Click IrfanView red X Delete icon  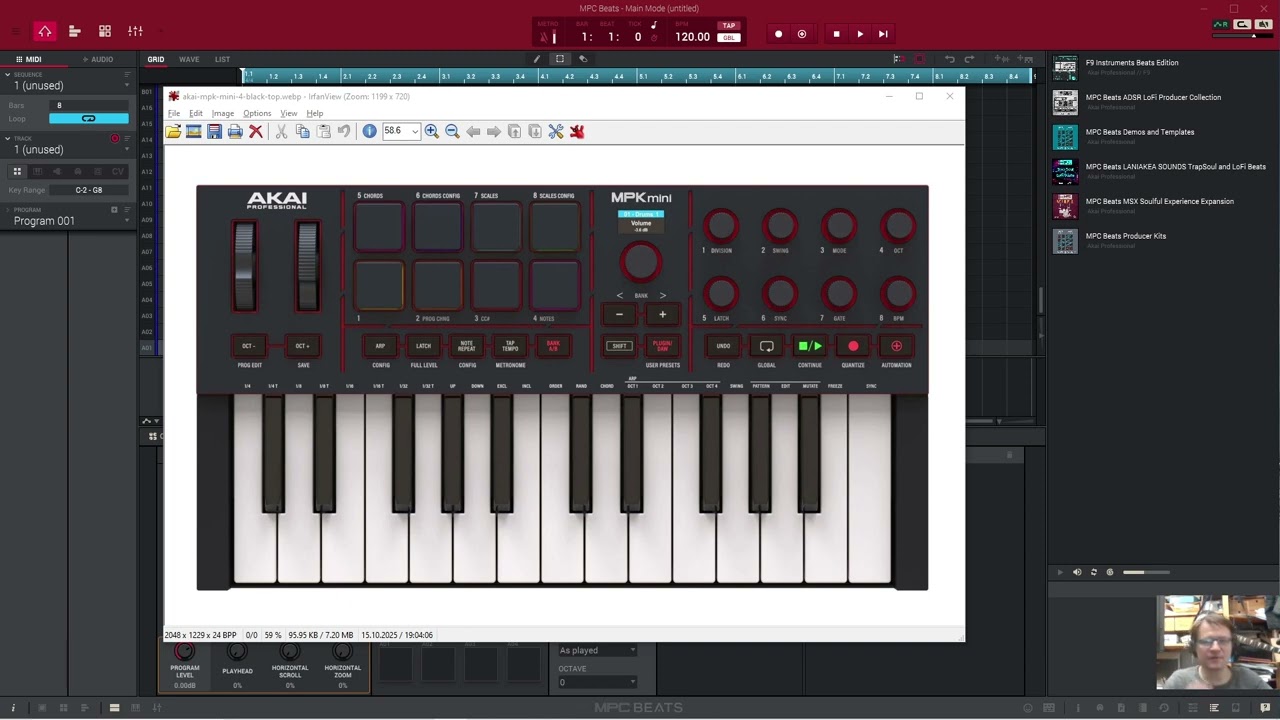tap(256, 132)
